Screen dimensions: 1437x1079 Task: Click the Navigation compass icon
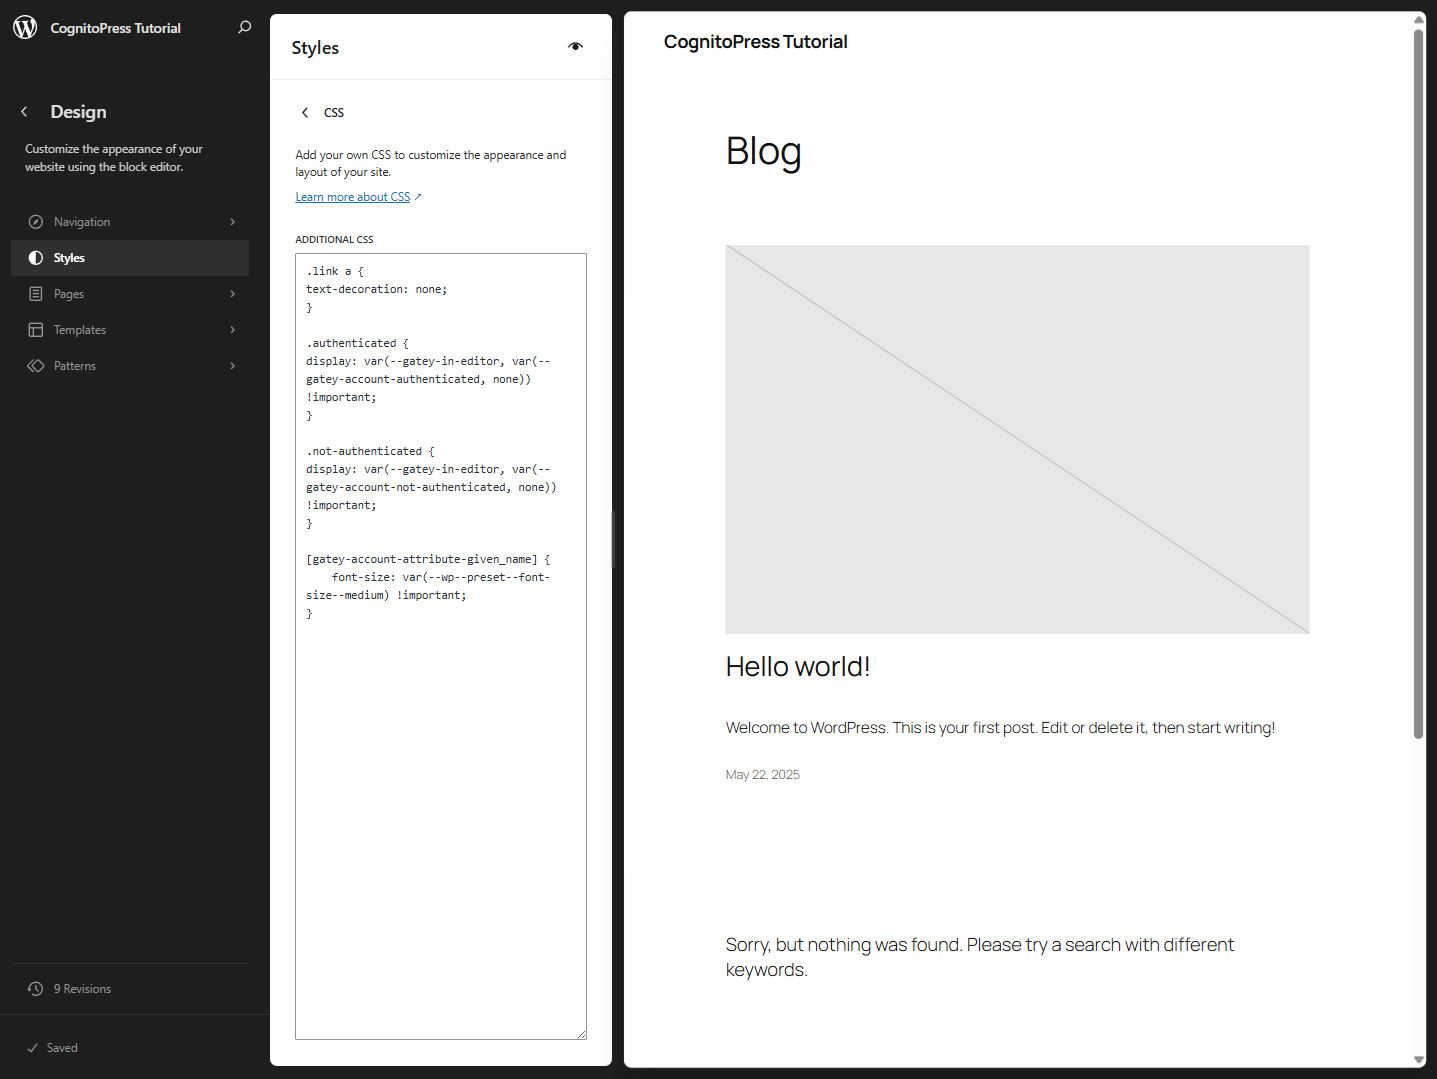pyautogui.click(x=36, y=222)
